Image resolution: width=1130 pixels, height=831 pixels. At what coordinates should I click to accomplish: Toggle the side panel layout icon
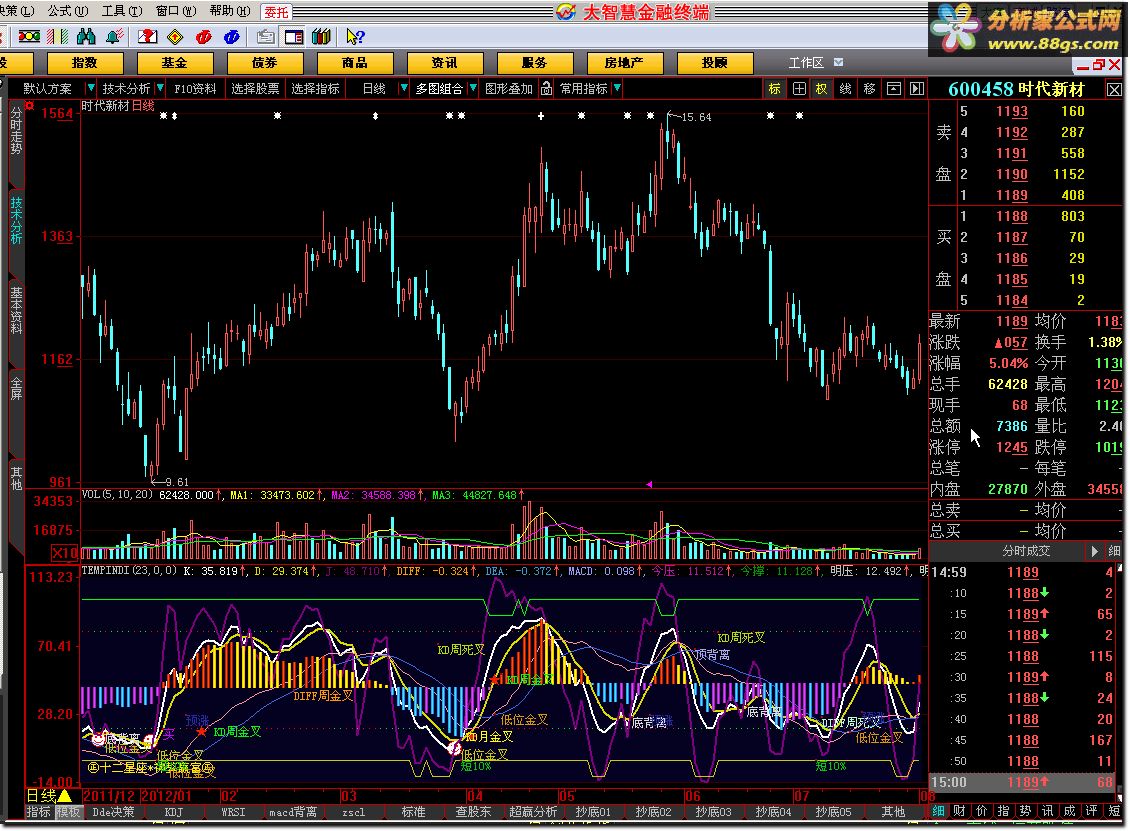[x=294, y=36]
